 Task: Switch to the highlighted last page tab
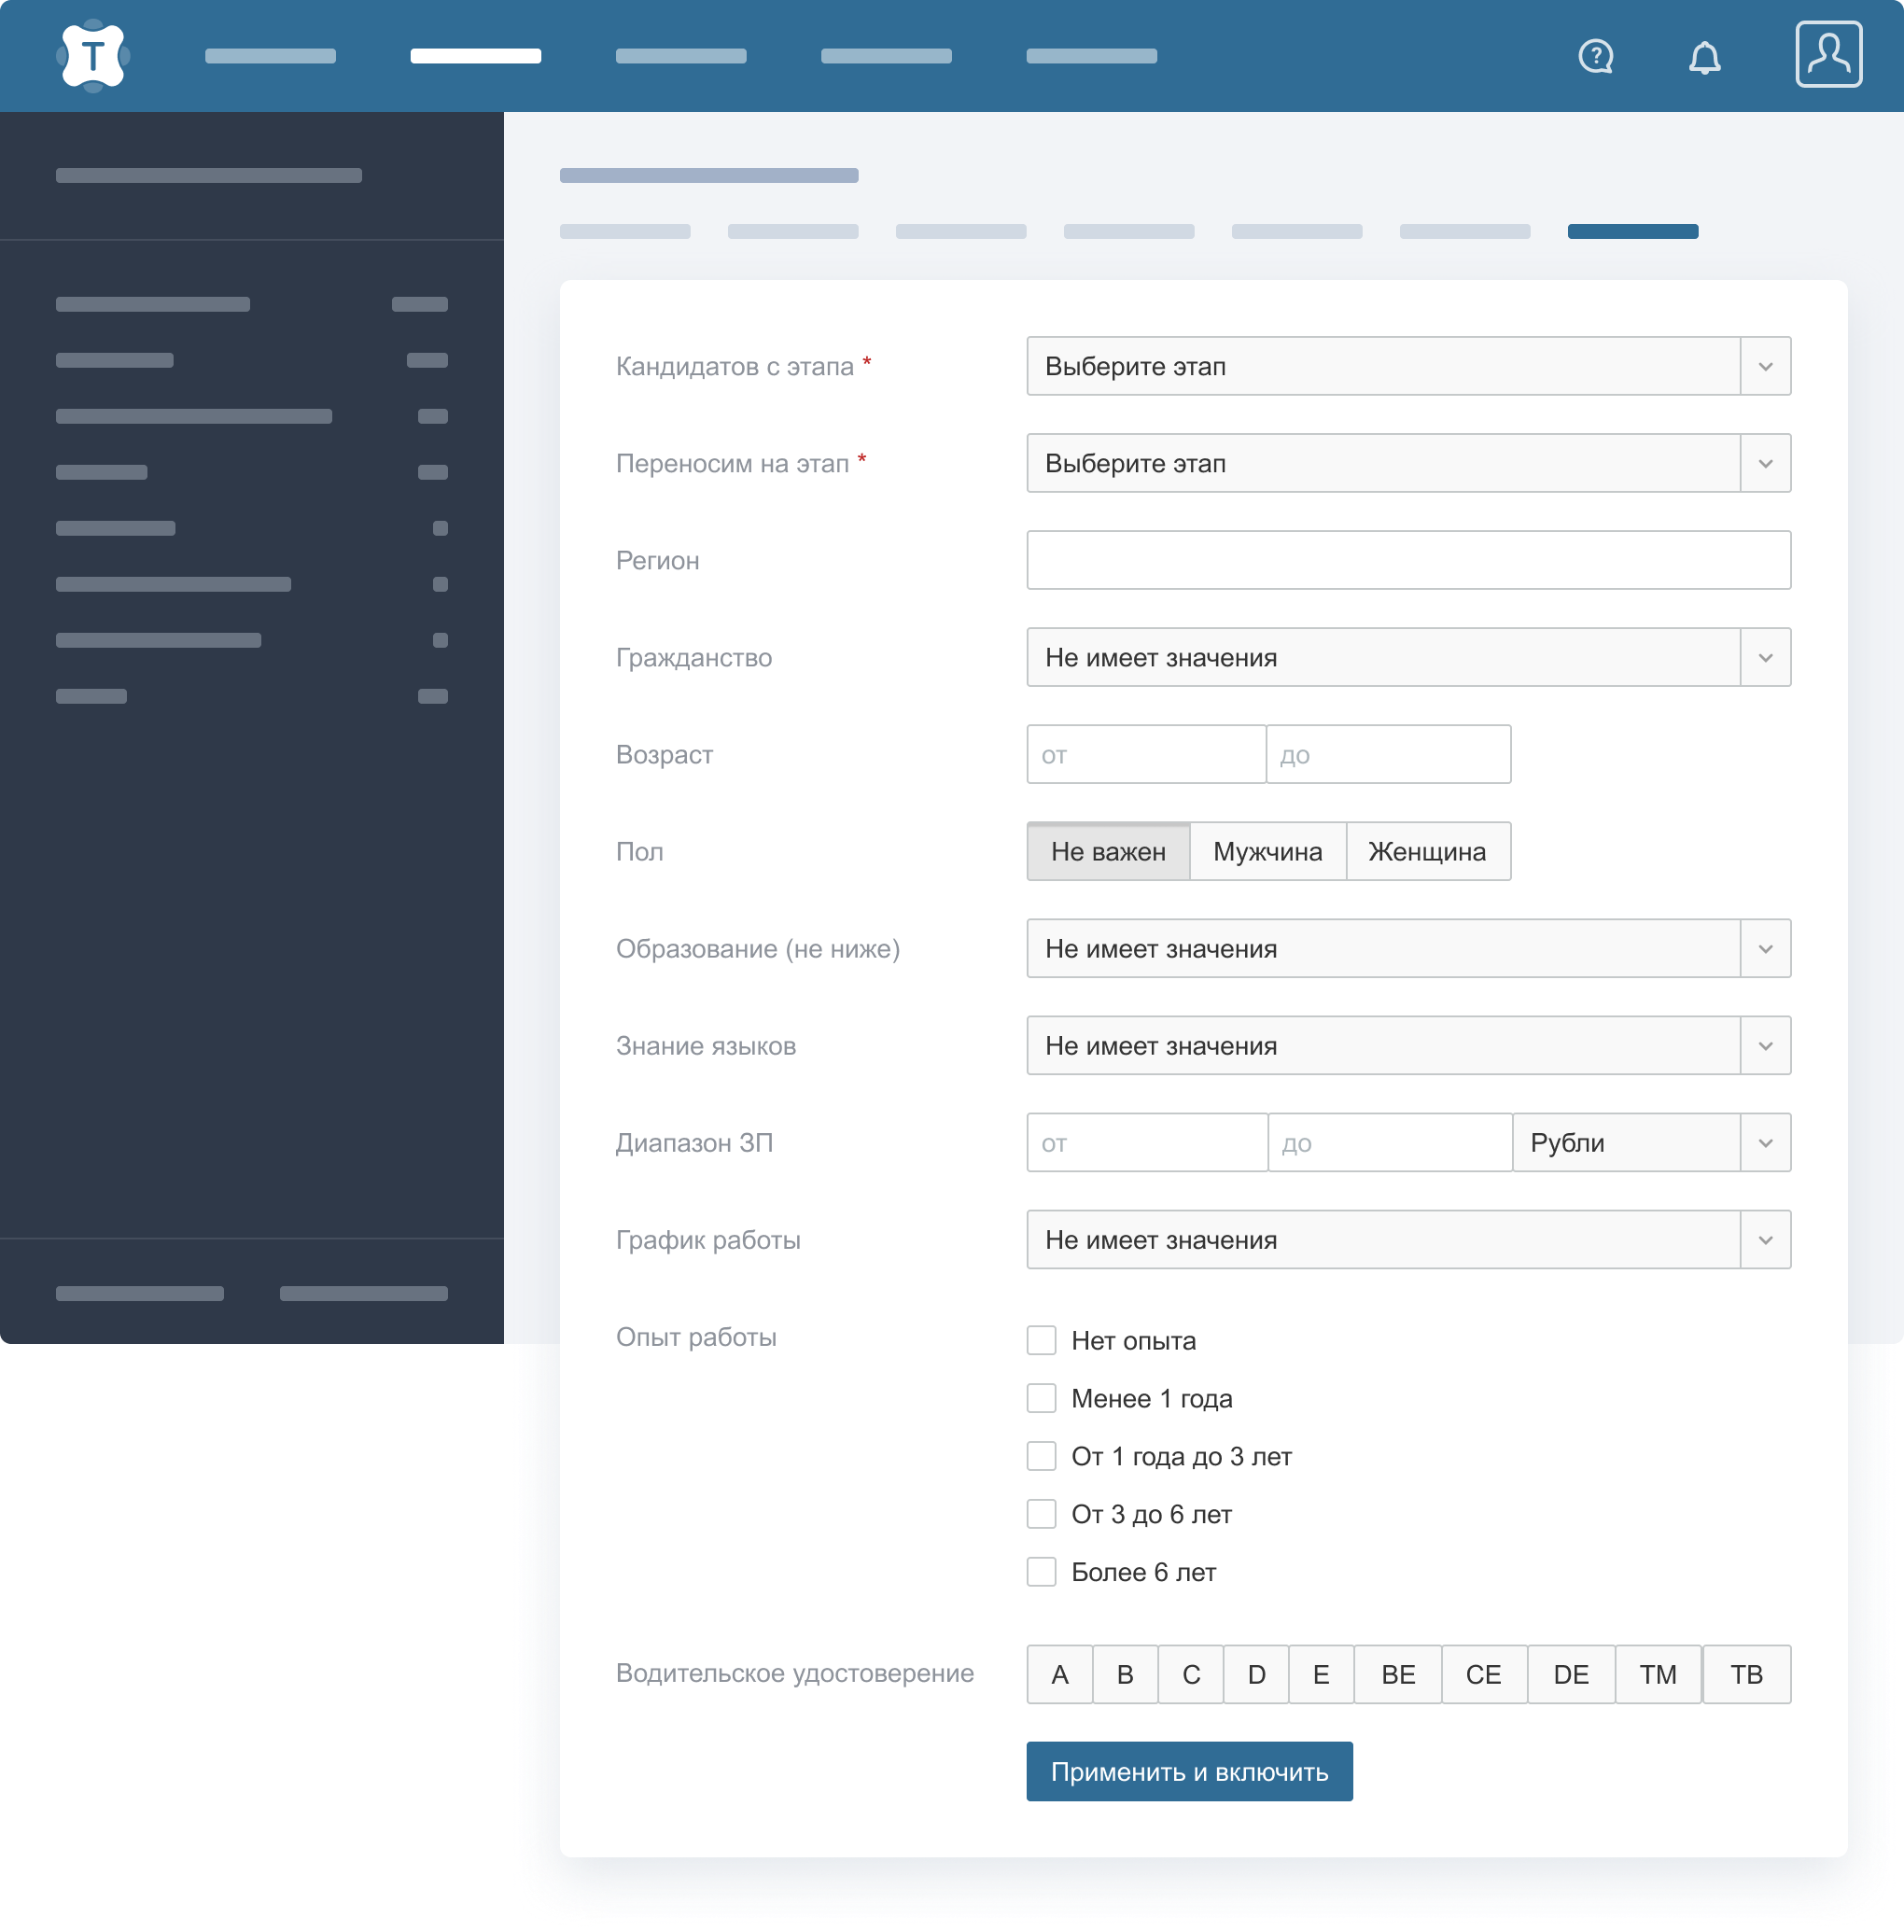[1632, 232]
